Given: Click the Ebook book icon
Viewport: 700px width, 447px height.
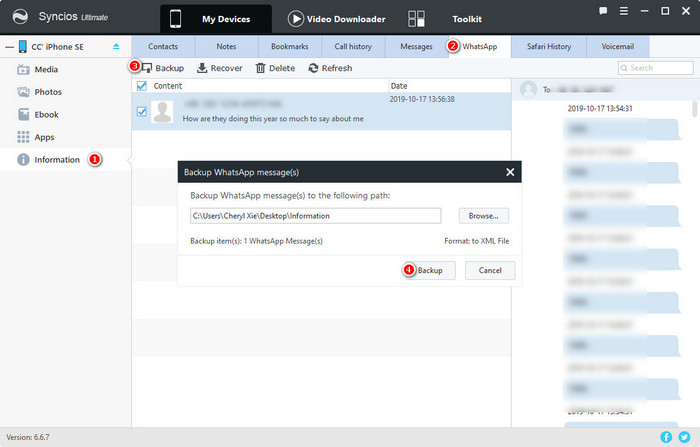Looking at the screenshot, I should pos(23,114).
